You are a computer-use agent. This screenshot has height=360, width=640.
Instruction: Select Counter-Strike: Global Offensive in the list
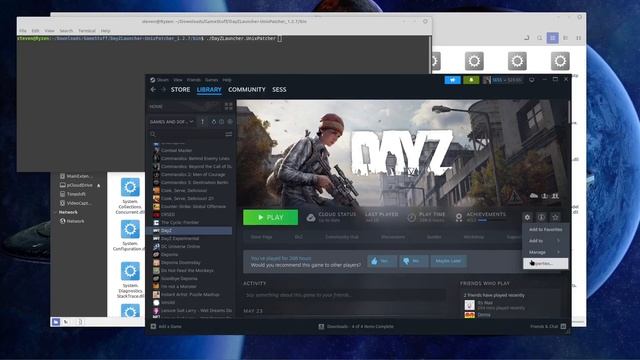point(190,207)
